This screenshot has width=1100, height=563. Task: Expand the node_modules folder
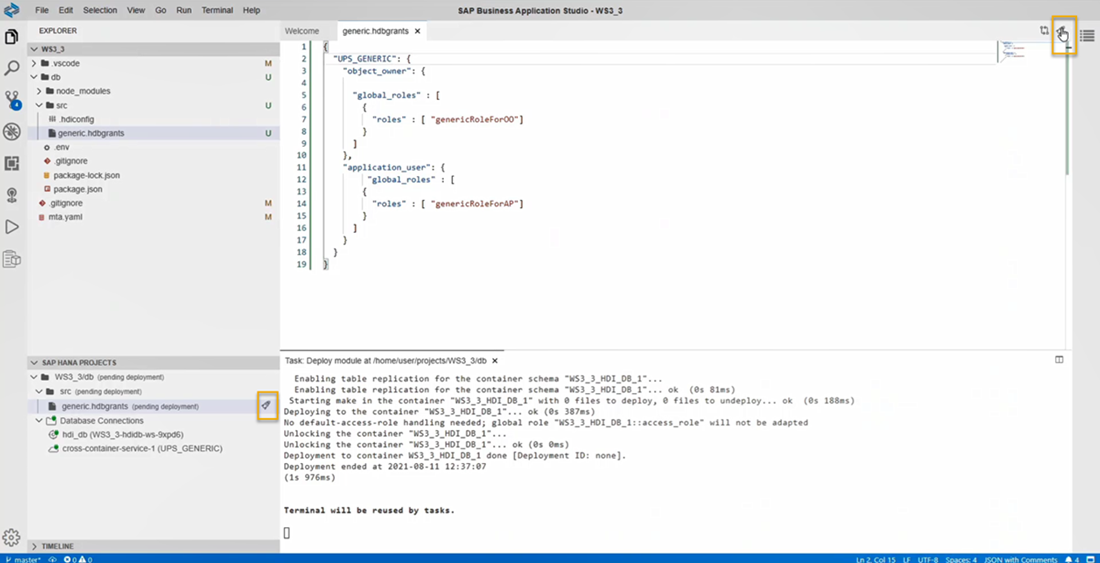[x=40, y=91]
